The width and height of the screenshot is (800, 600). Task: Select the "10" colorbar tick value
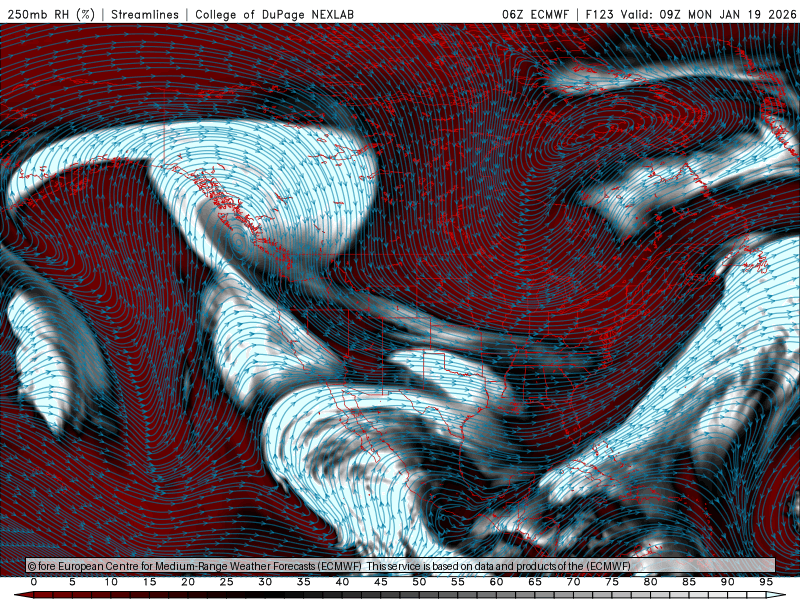click(111, 582)
